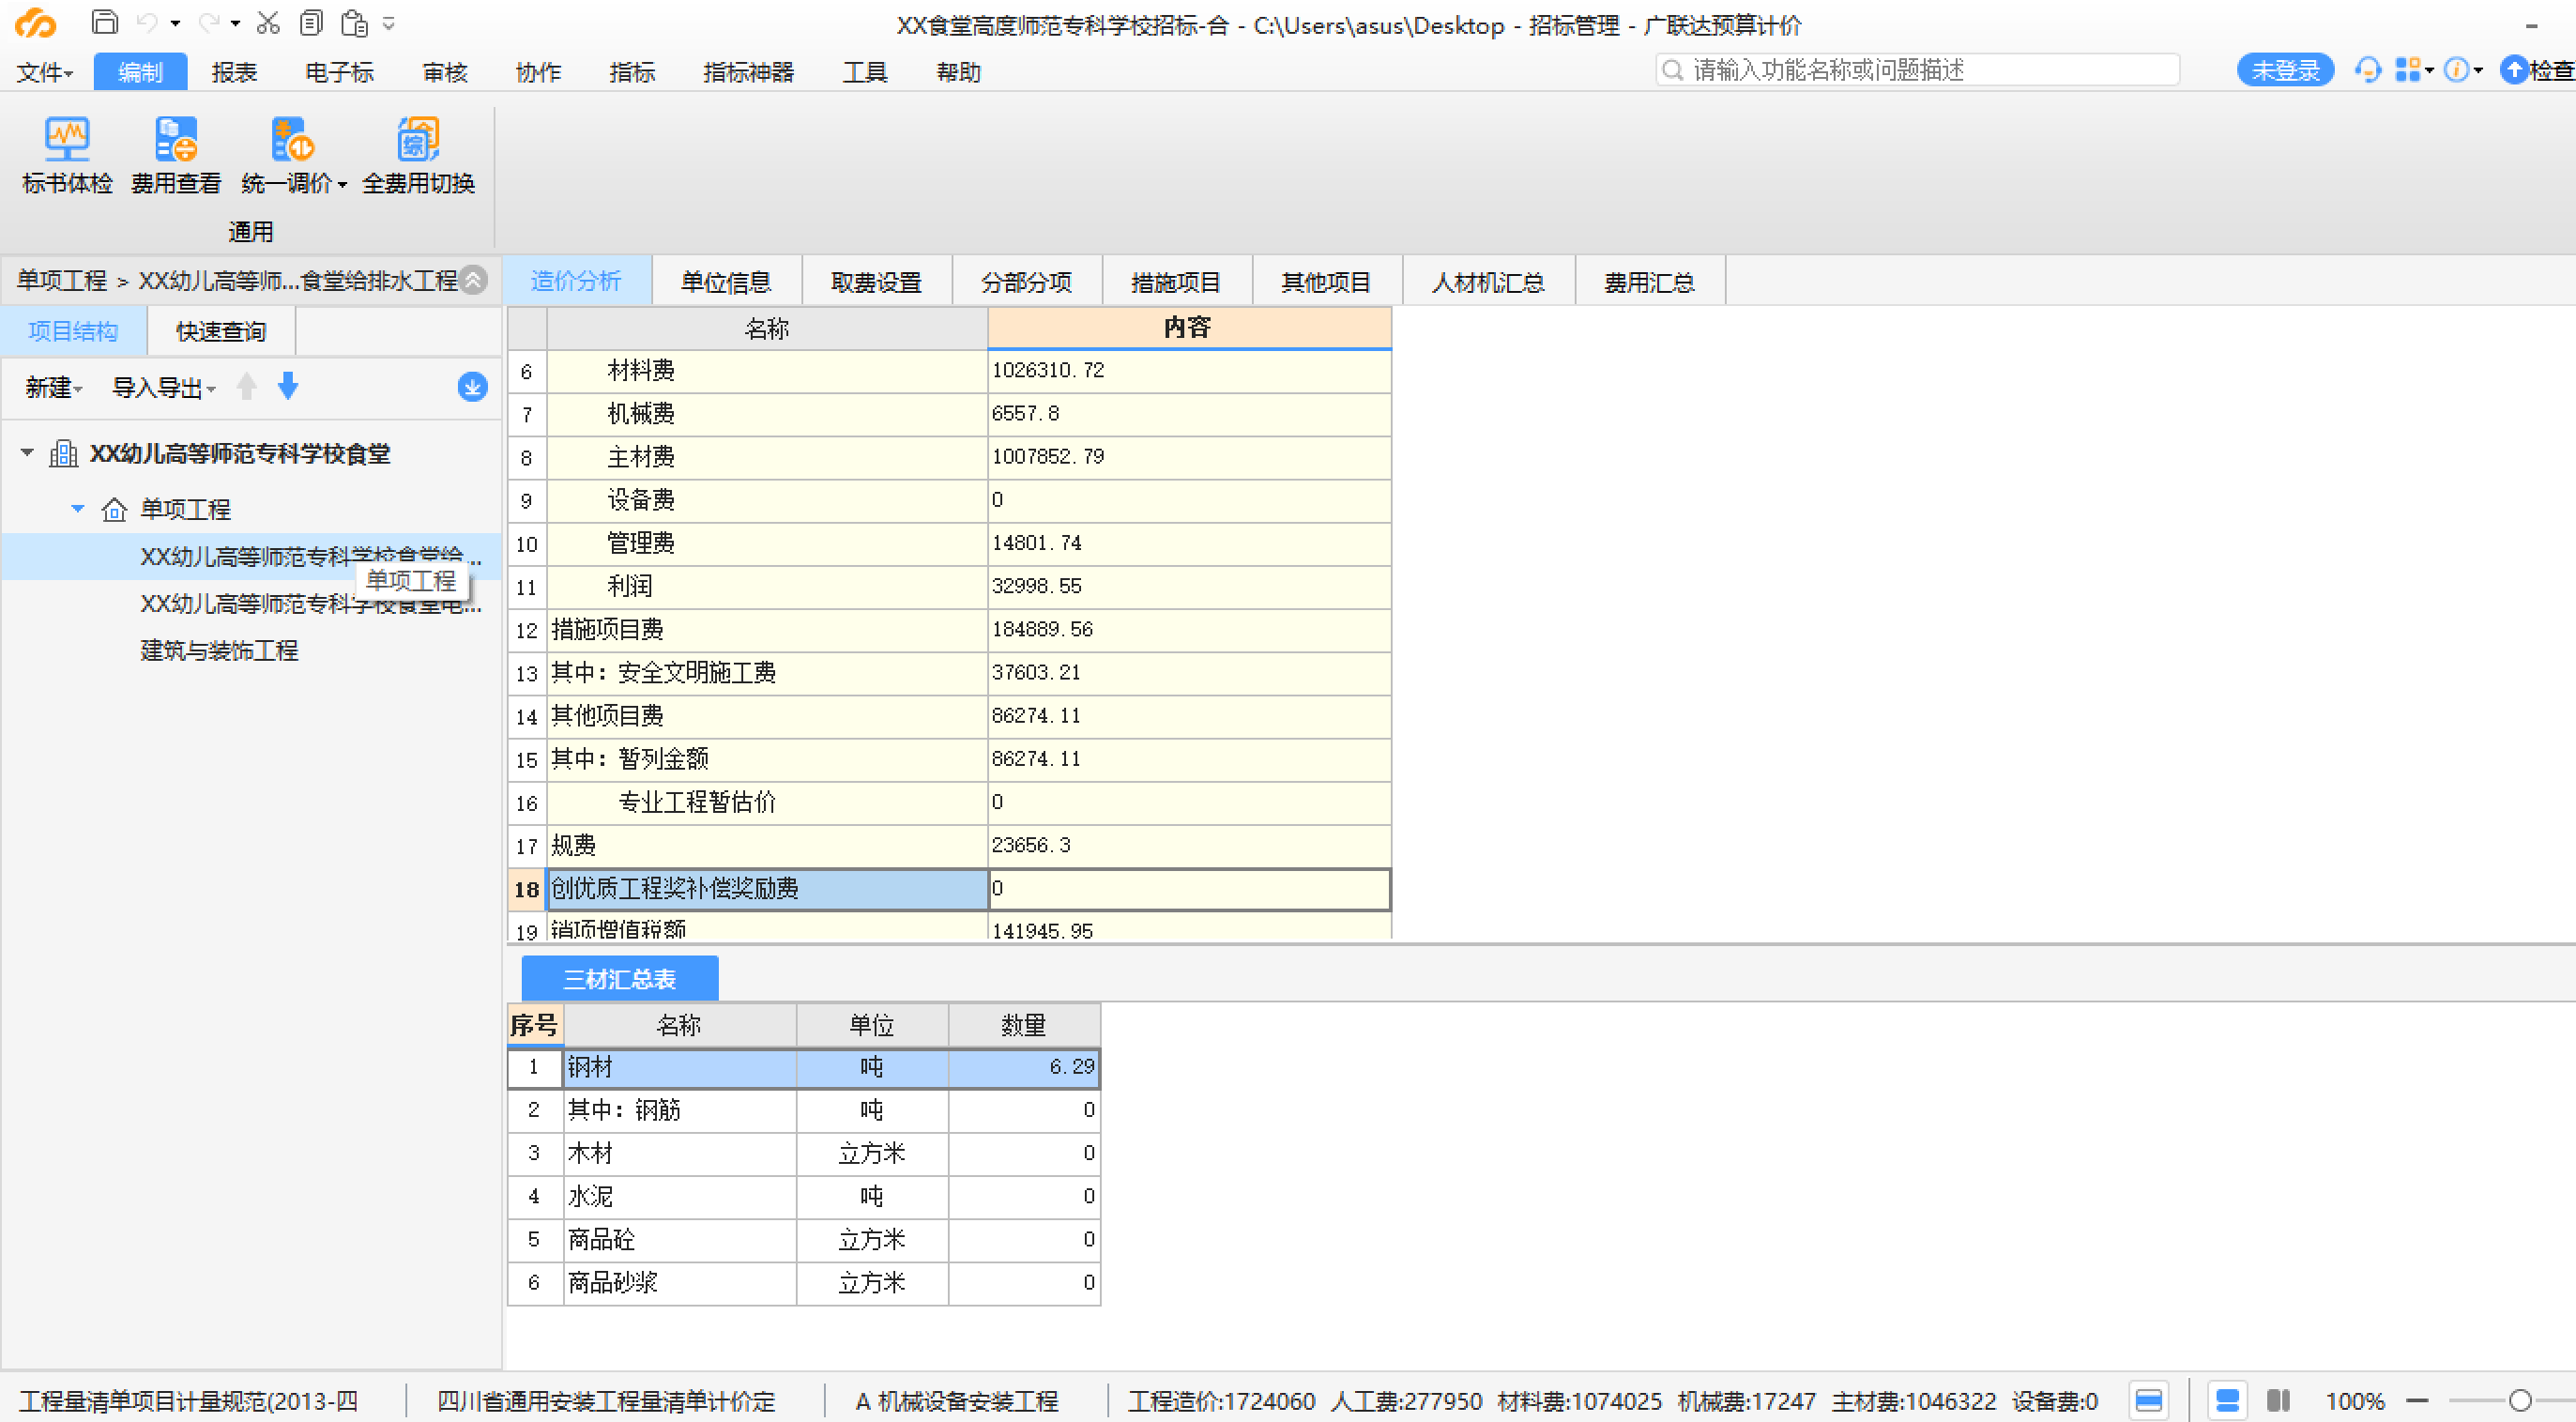Click the zoom out minus icon
The image size is (2576, 1422).
click(2417, 1401)
